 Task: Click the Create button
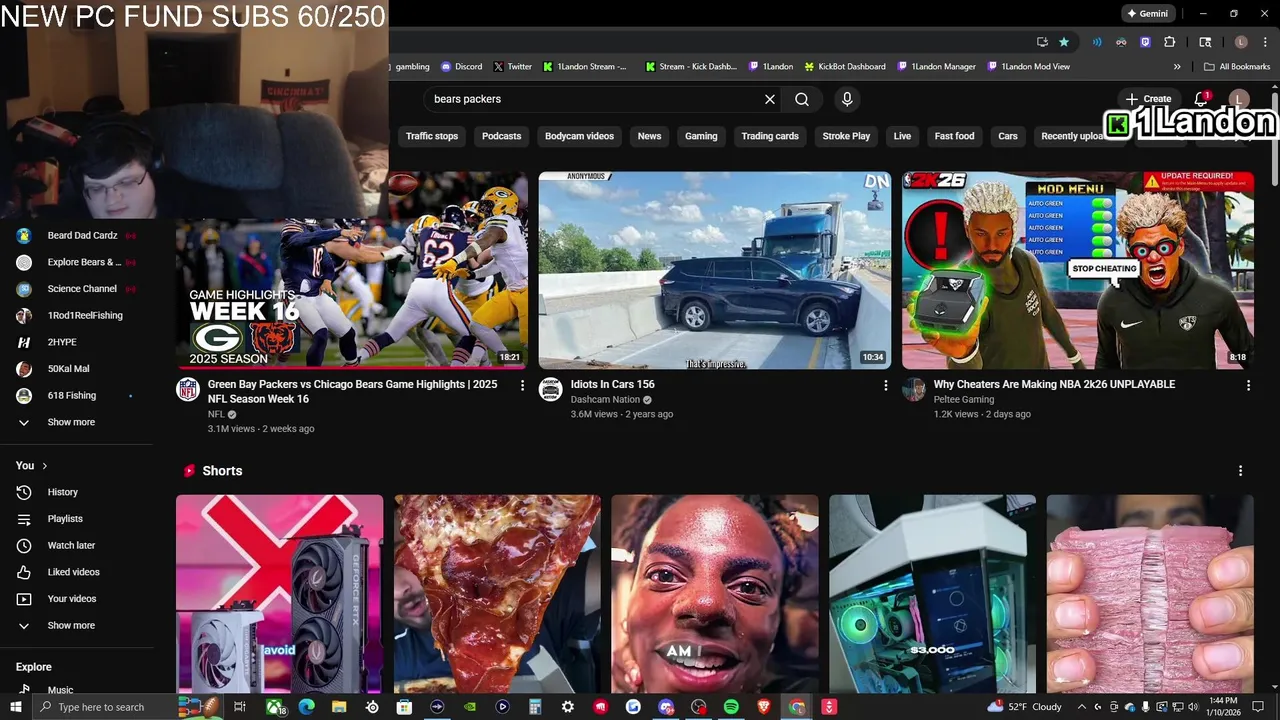[x=1148, y=99]
